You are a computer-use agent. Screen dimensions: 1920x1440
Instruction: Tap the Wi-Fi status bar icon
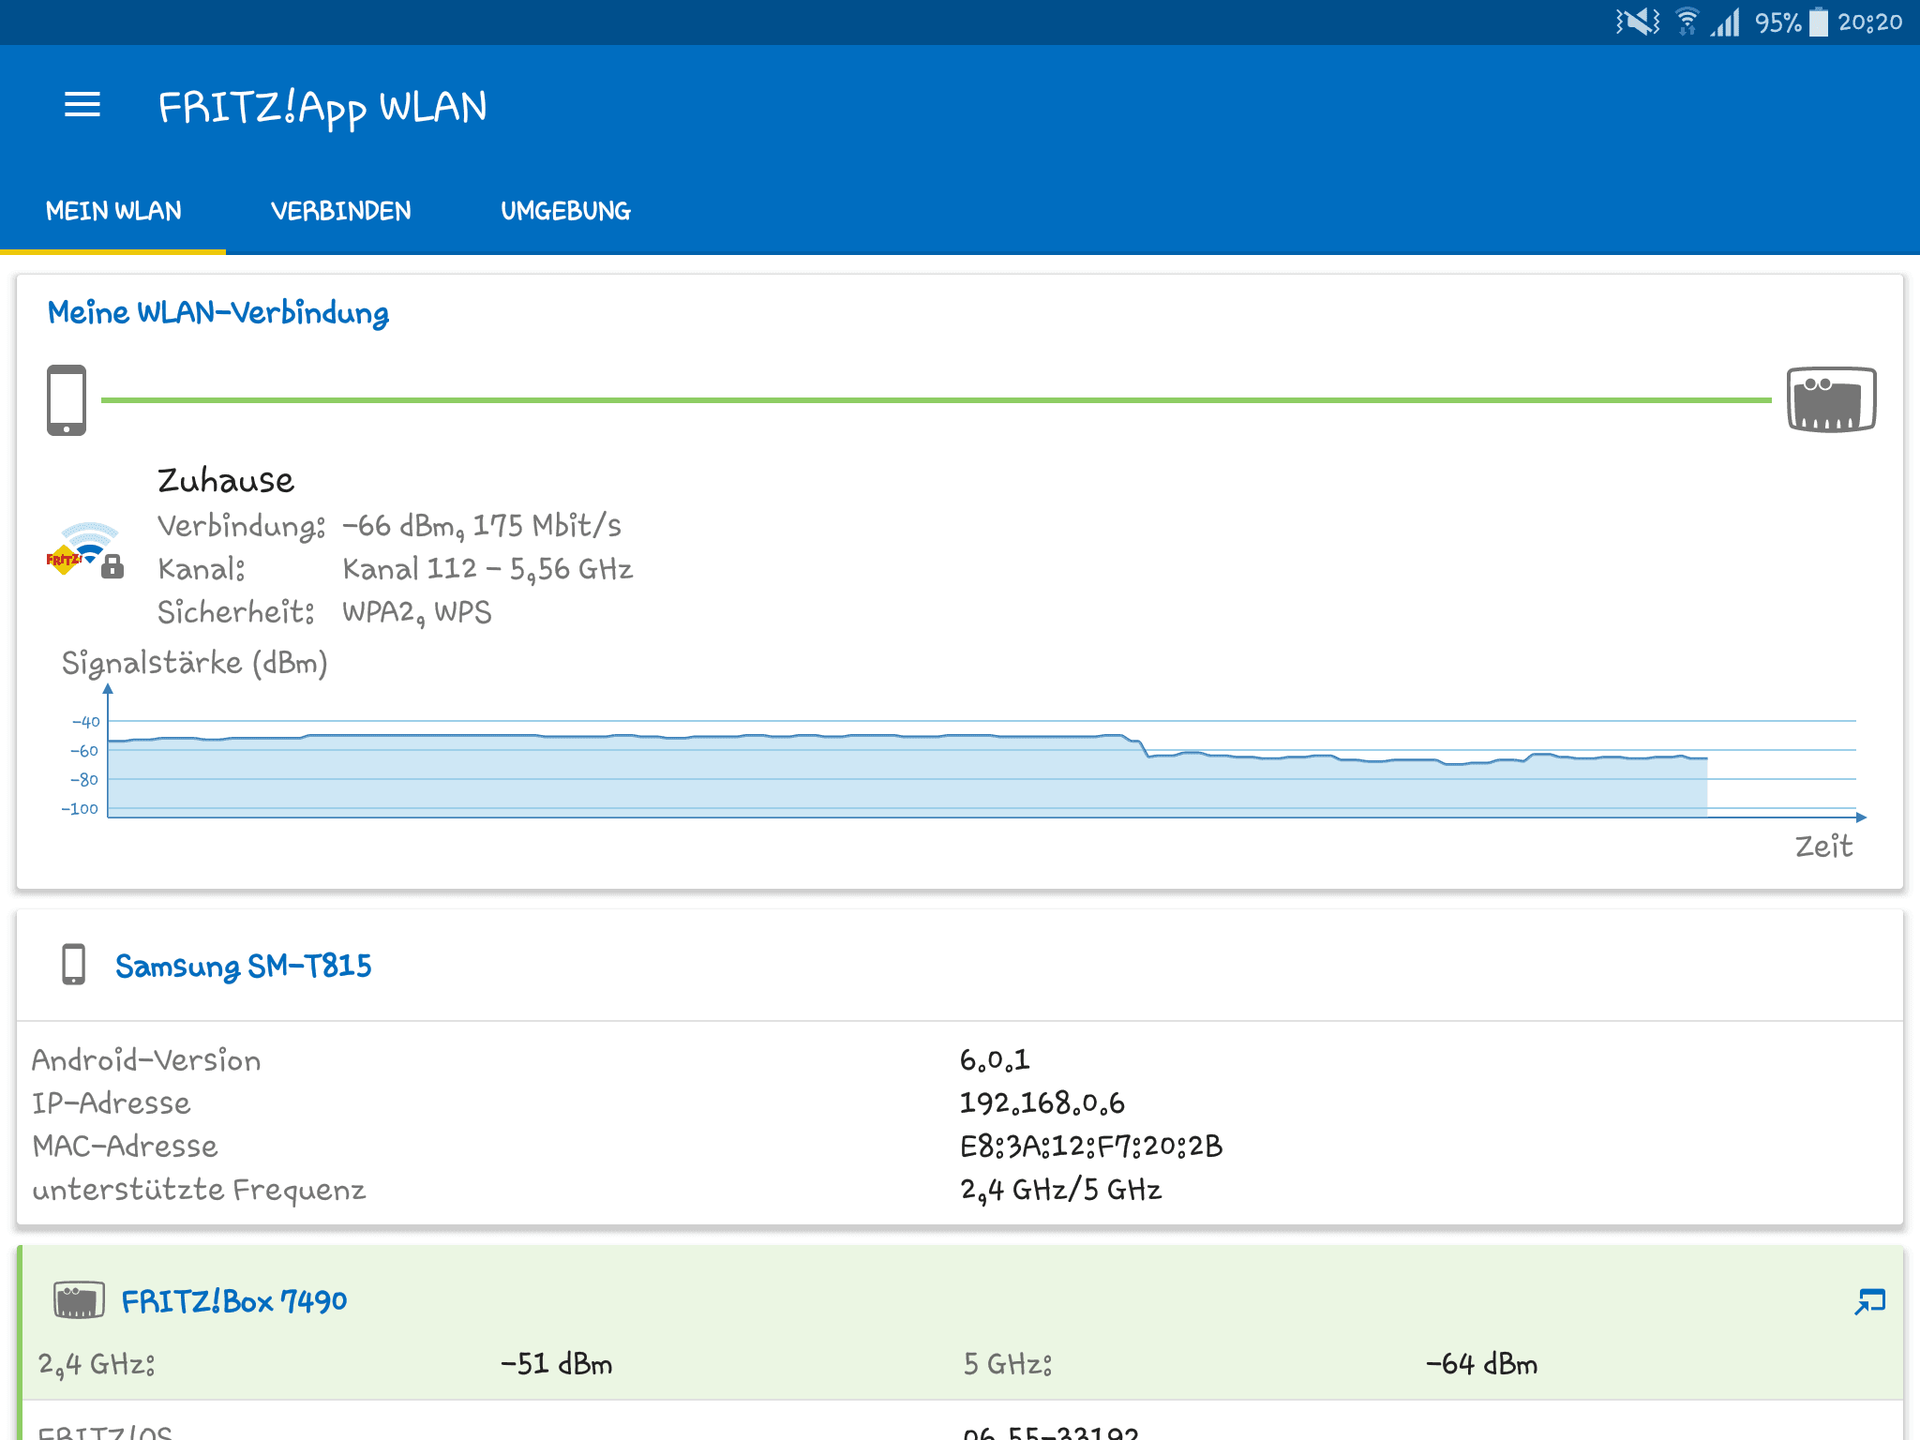click(1687, 22)
